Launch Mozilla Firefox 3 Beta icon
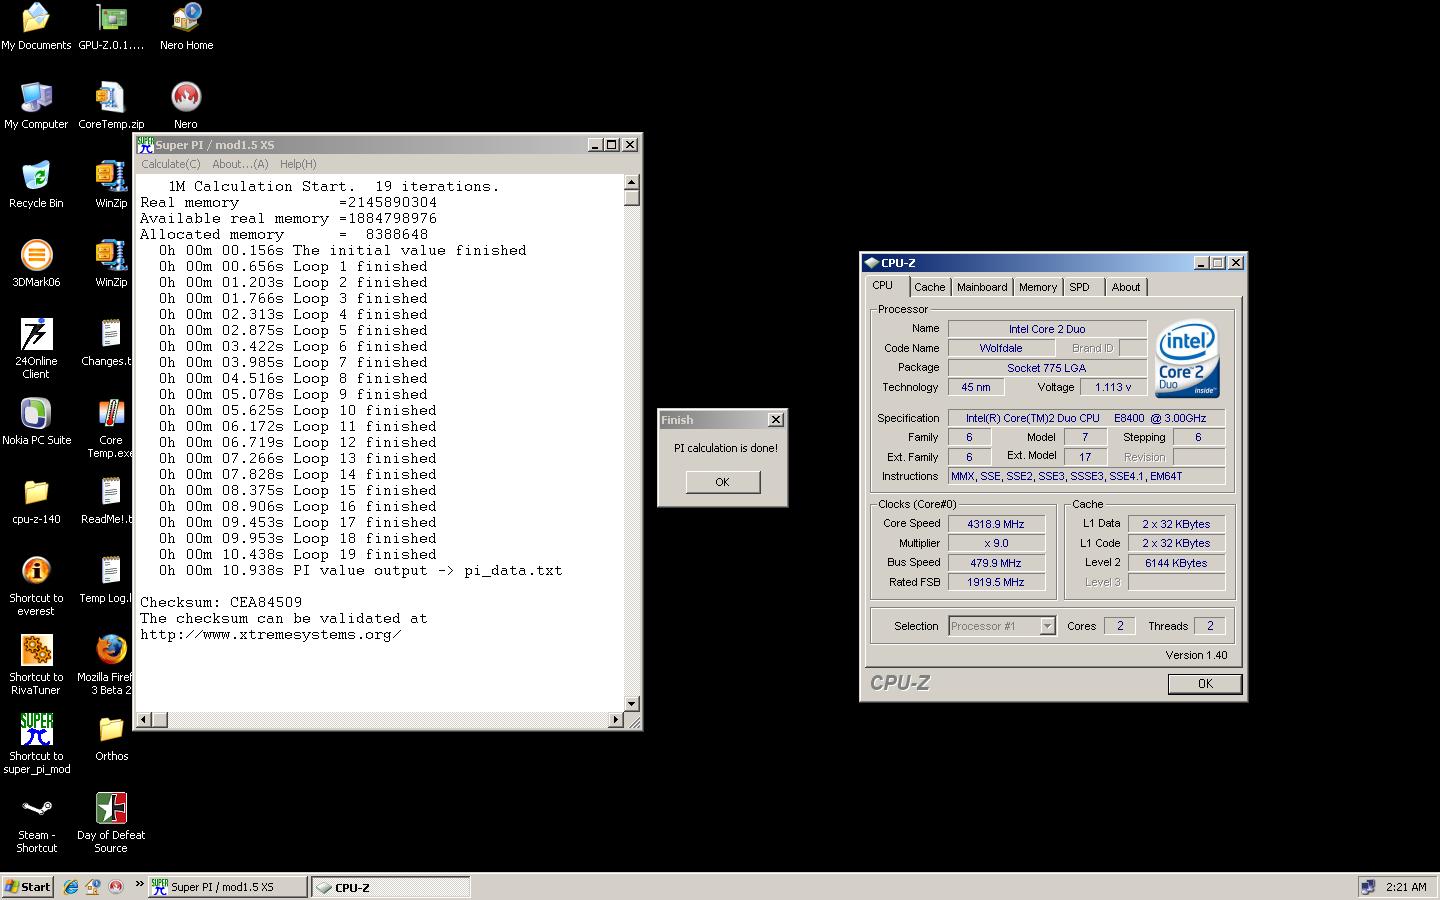Viewport: 1440px width, 900px height. [x=105, y=665]
